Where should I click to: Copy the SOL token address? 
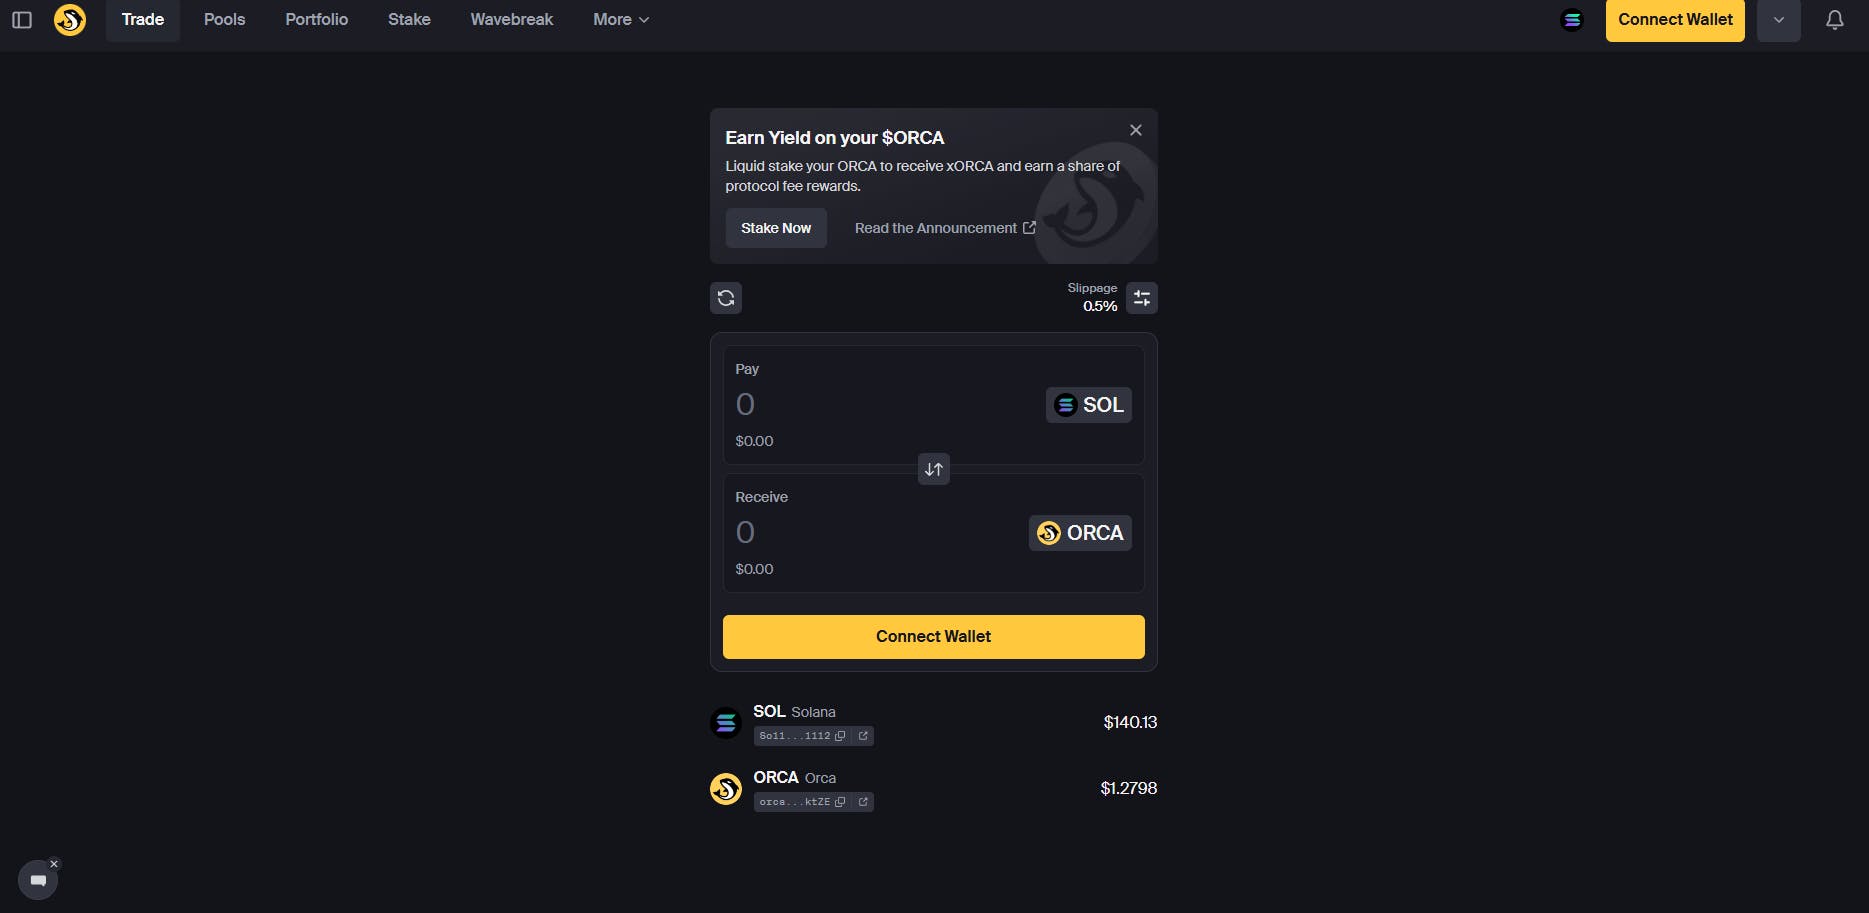[x=840, y=735]
